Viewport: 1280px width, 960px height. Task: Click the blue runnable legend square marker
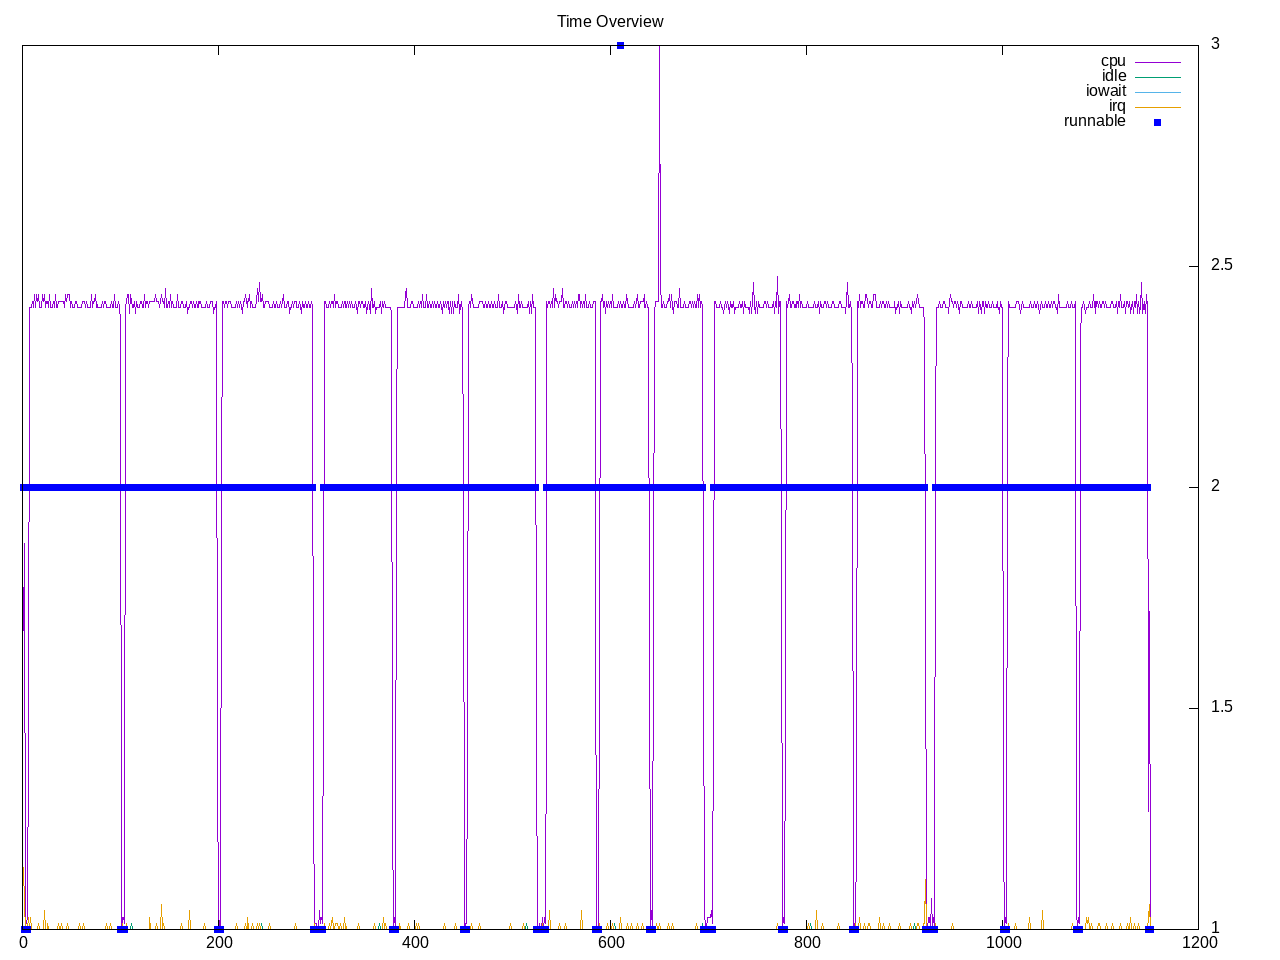pos(1157,122)
